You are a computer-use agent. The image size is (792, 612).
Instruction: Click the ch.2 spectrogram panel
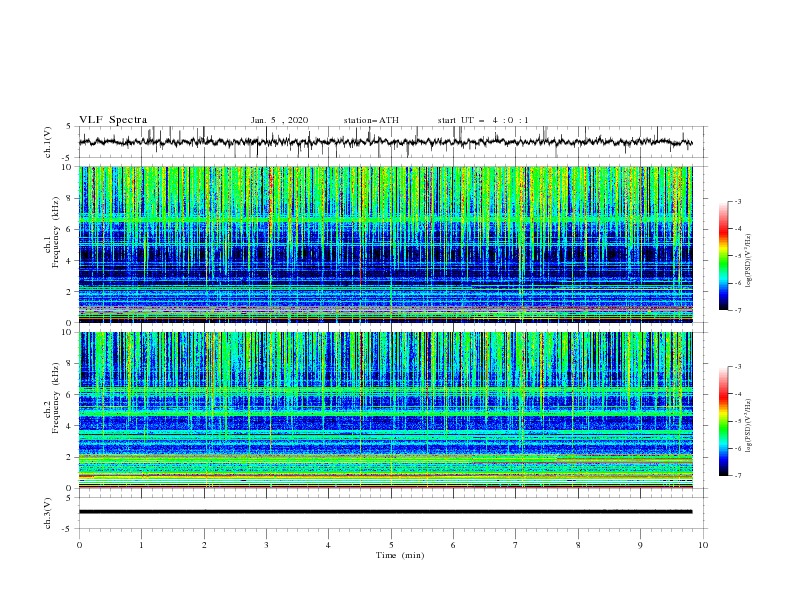(x=386, y=410)
